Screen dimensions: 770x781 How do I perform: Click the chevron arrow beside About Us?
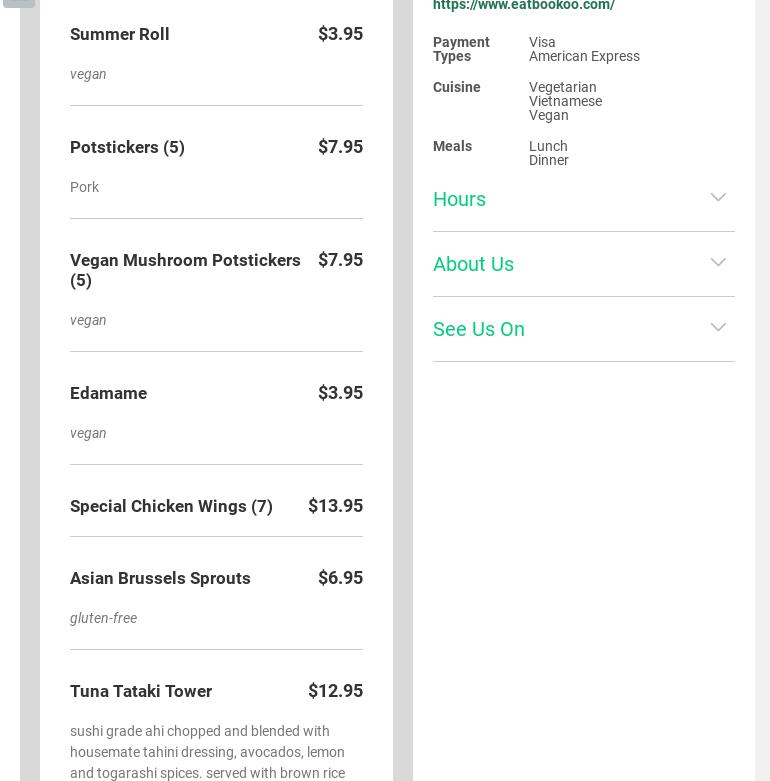click(x=718, y=262)
